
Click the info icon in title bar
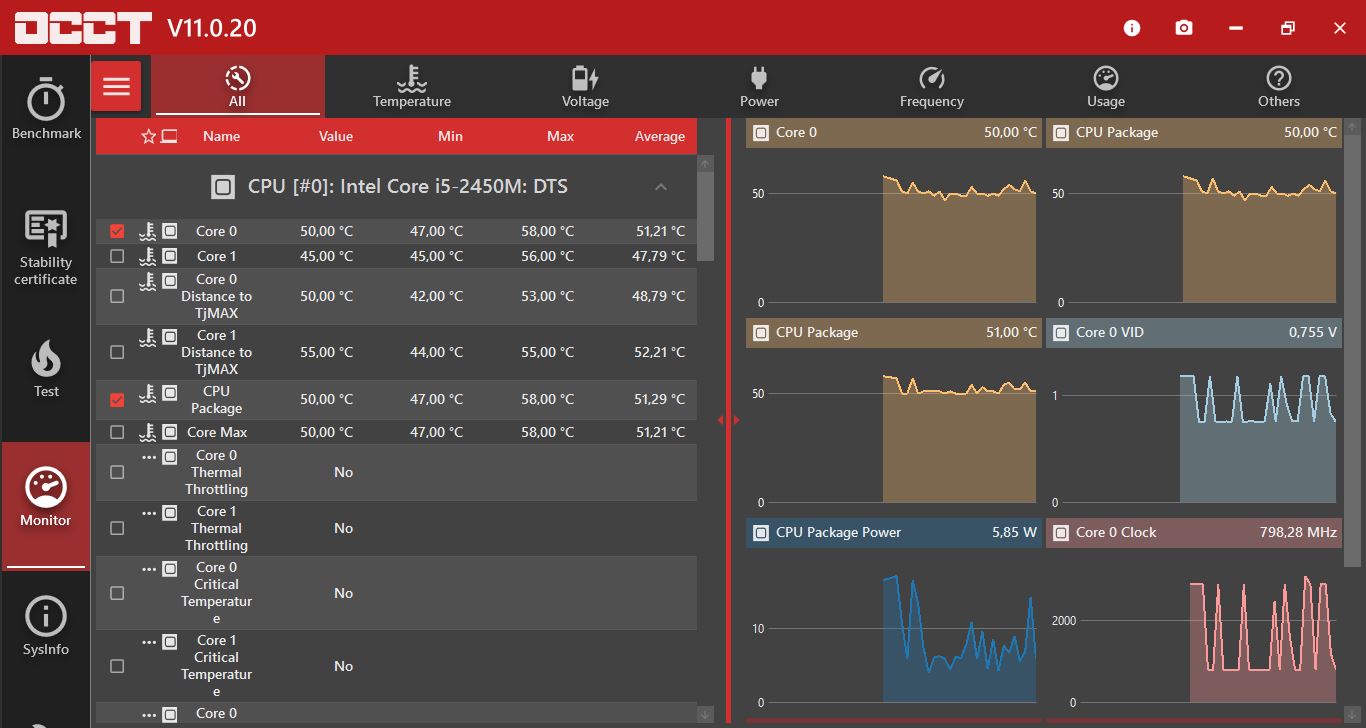tap(1132, 28)
